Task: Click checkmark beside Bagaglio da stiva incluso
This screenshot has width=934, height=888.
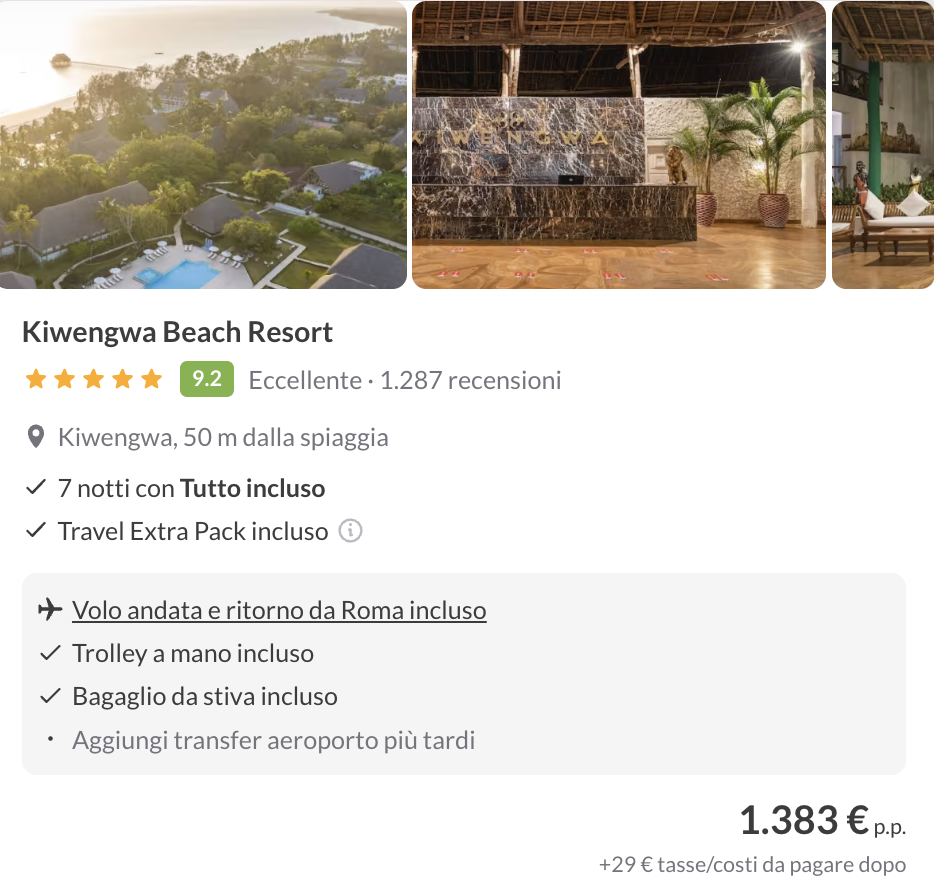Action: point(50,697)
